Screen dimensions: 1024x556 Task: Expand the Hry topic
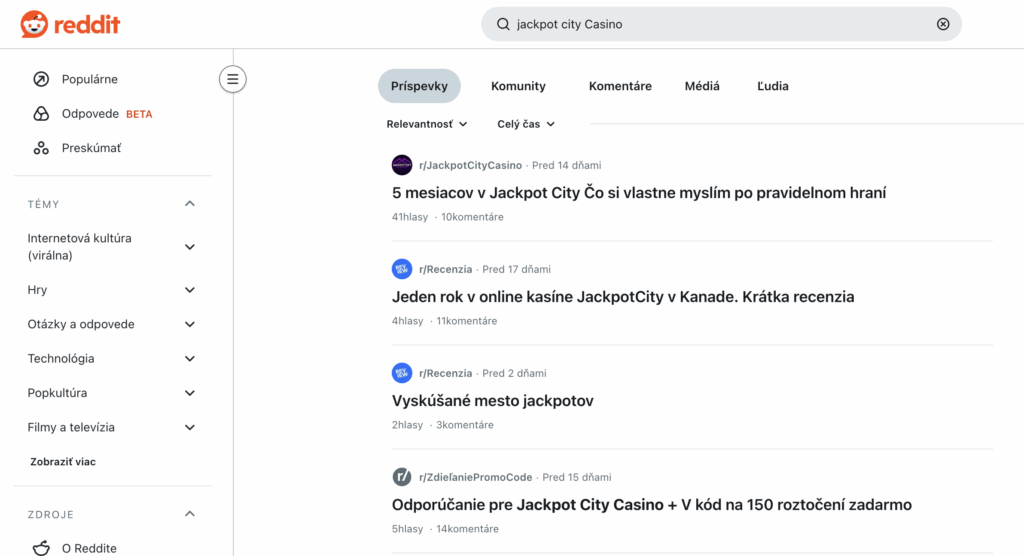point(190,290)
